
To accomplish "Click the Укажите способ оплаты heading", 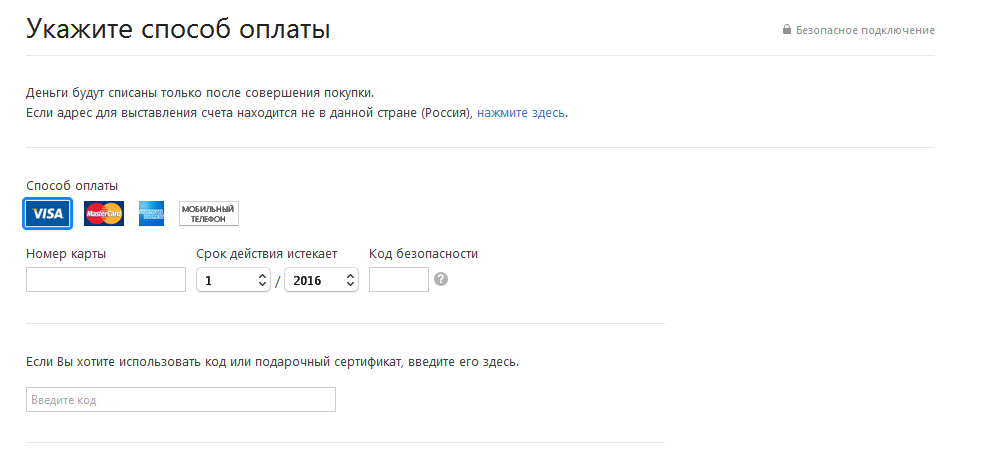I will point(178,29).
